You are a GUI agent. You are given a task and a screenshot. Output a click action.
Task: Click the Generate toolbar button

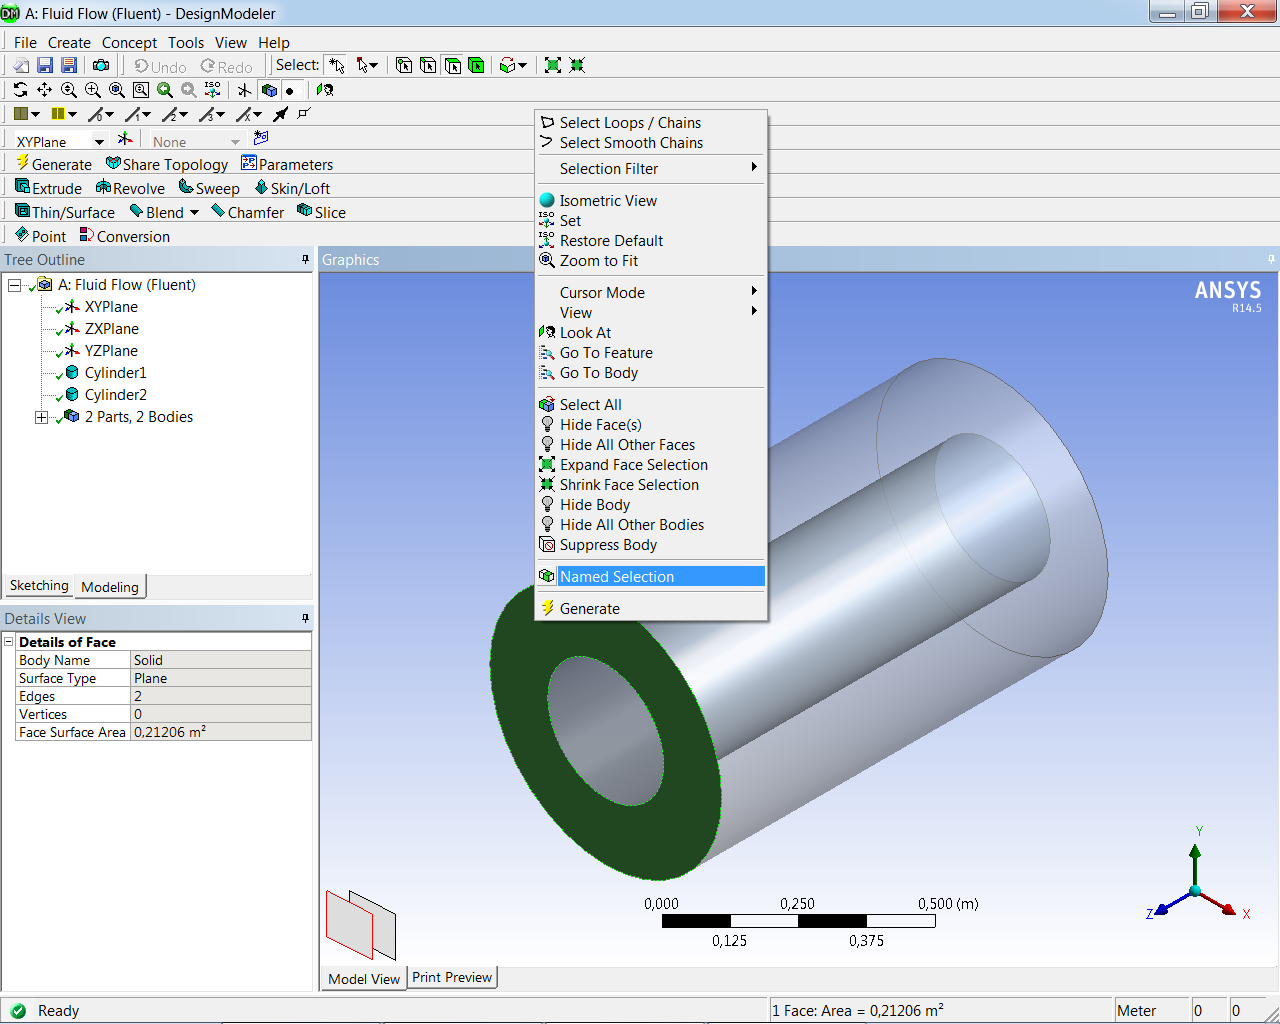coord(54,164)
